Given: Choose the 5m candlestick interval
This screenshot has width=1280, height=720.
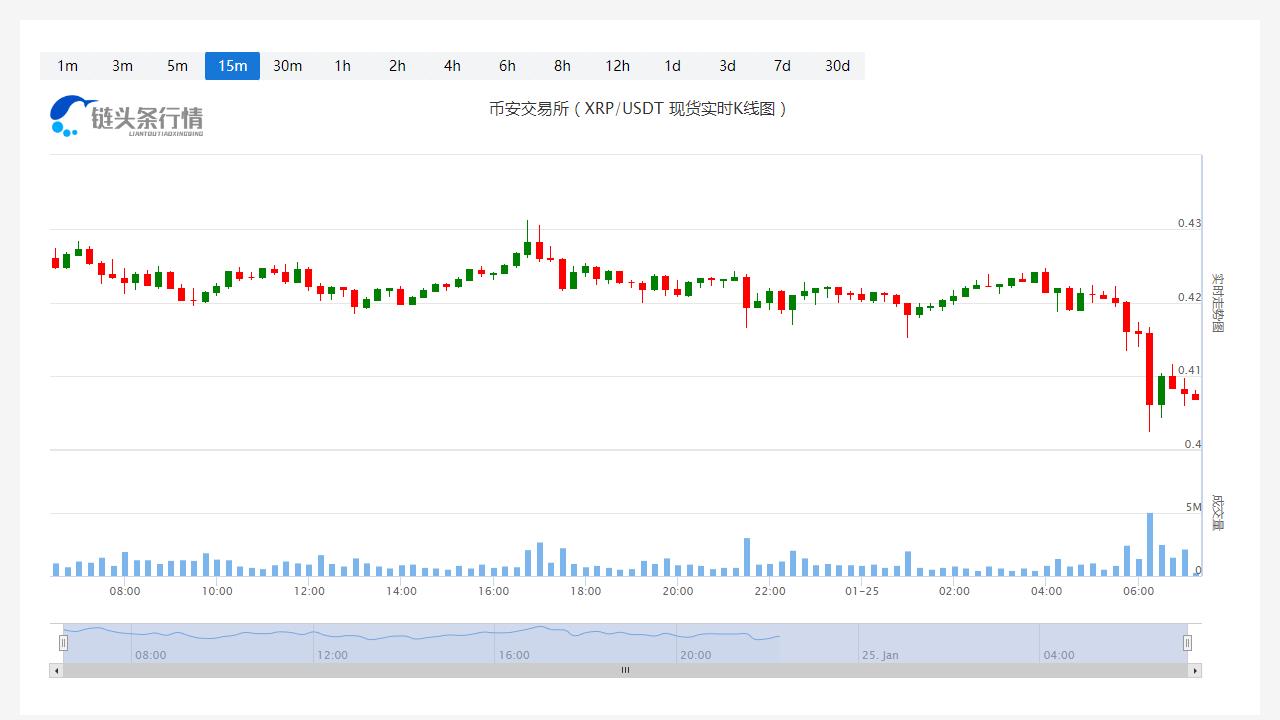Looking at the screenshot, I should tap(177, 66).
